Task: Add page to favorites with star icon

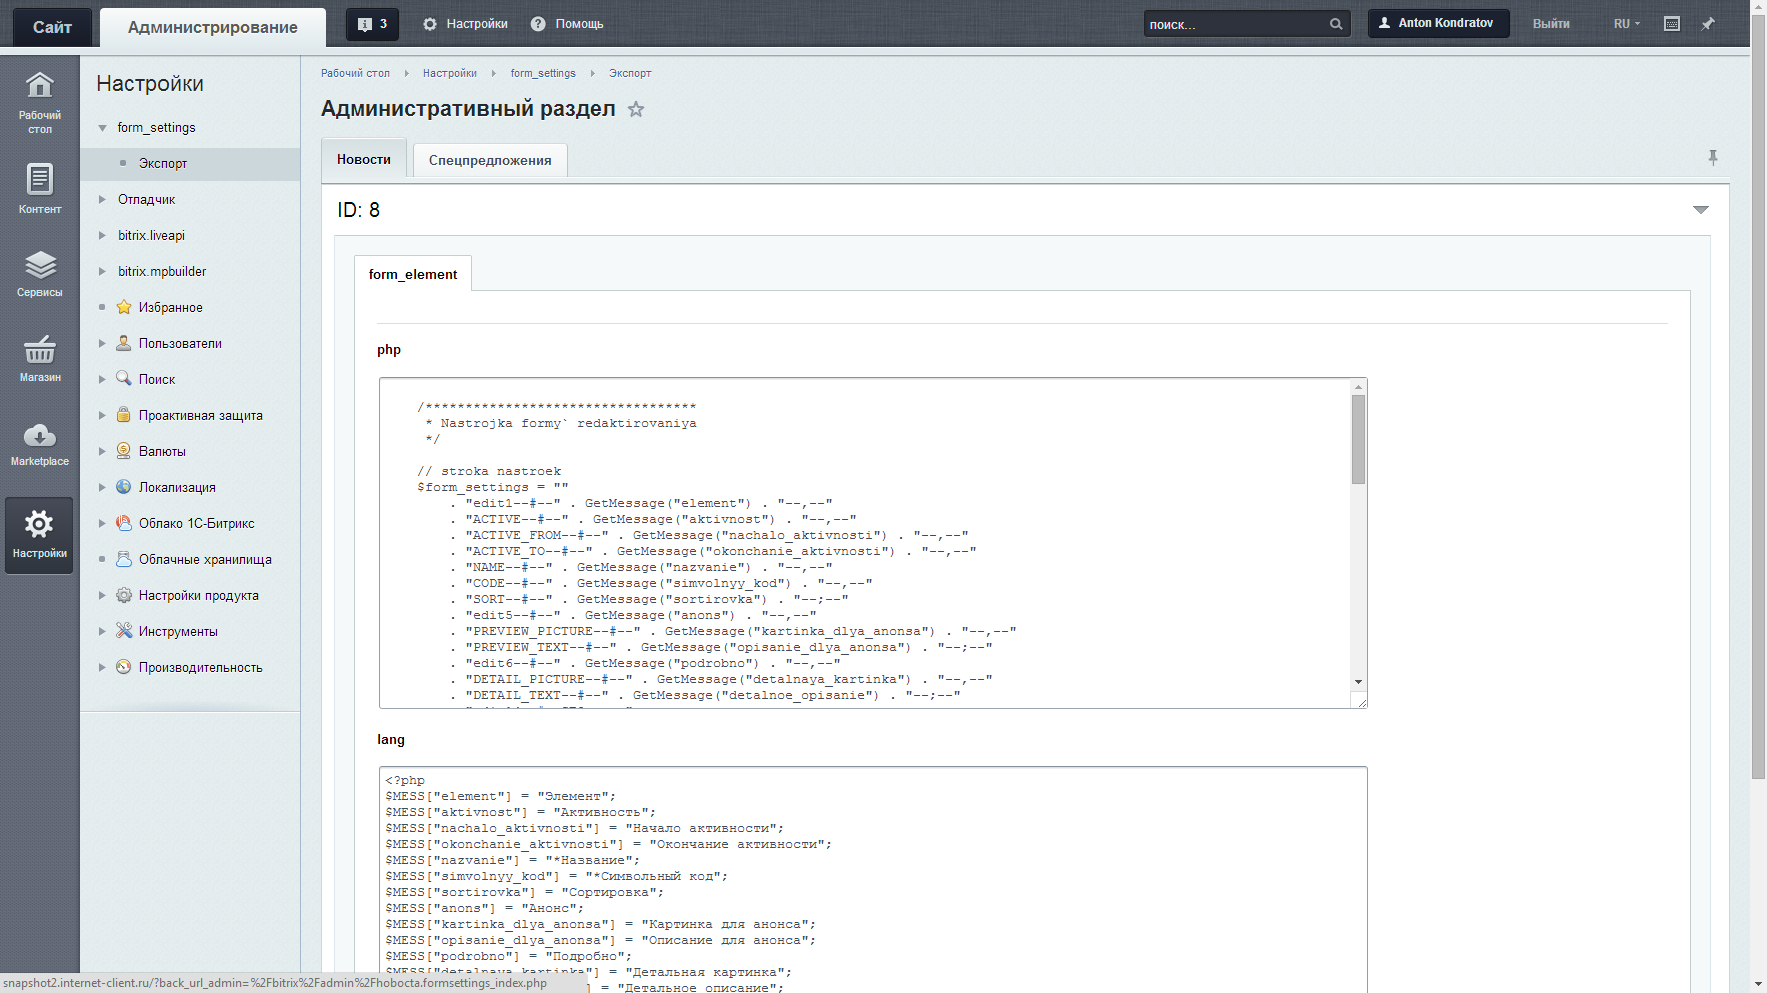Action: point(636,110)
